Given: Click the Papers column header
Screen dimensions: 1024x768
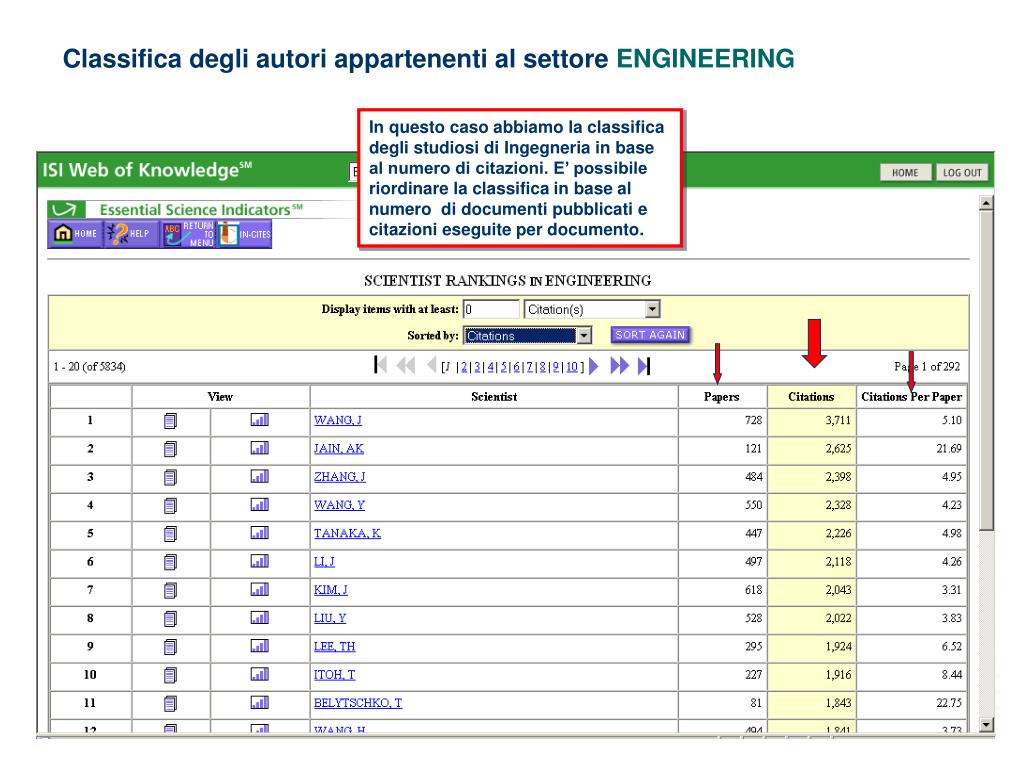Looking at the screenshot, I should (x=722, y=397).
